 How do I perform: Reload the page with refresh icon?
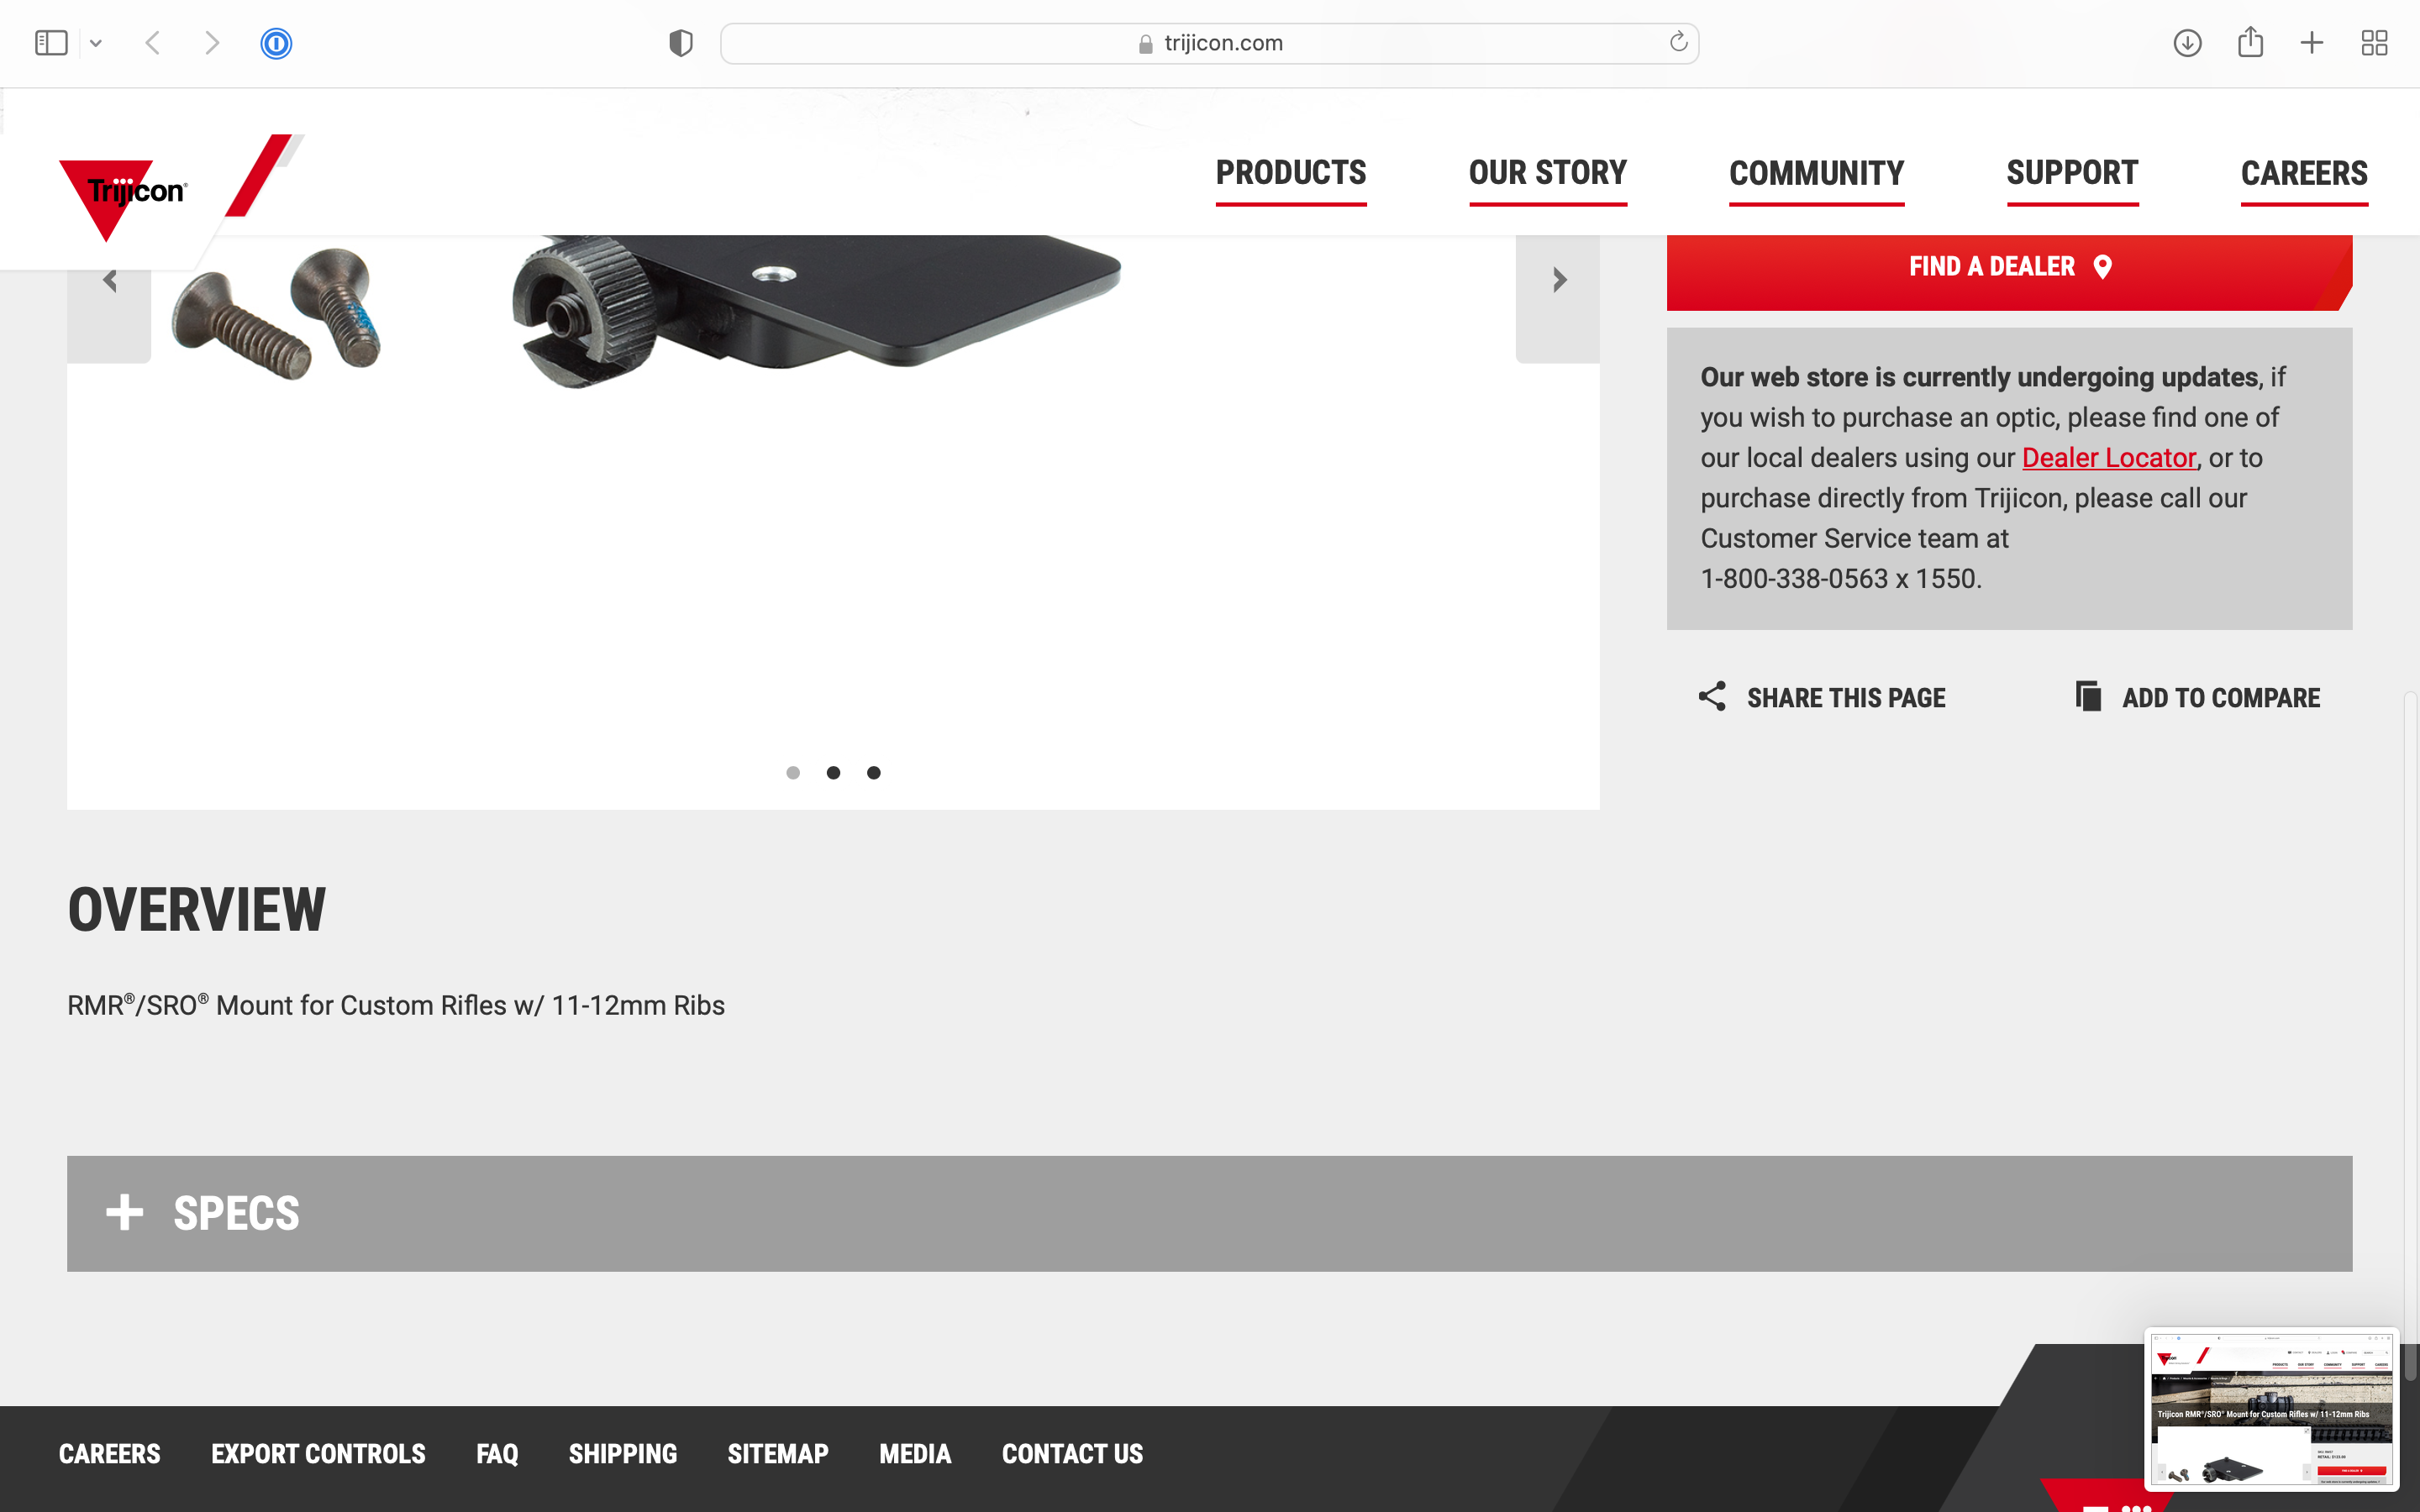1678,42
